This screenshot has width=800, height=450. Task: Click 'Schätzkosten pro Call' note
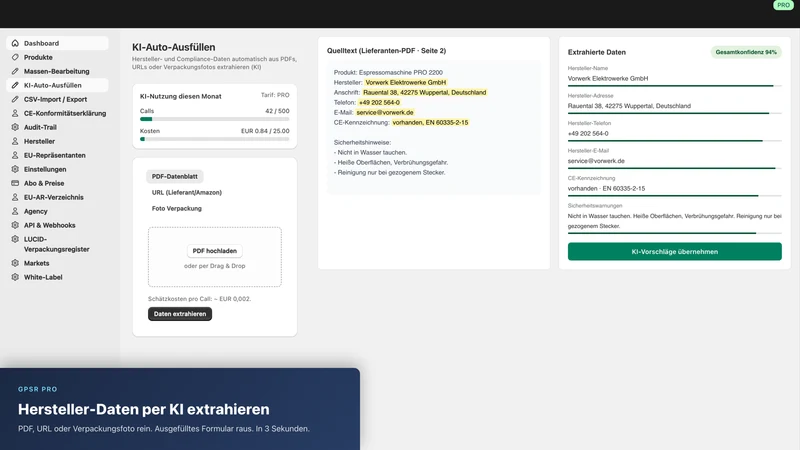point(199,299)
